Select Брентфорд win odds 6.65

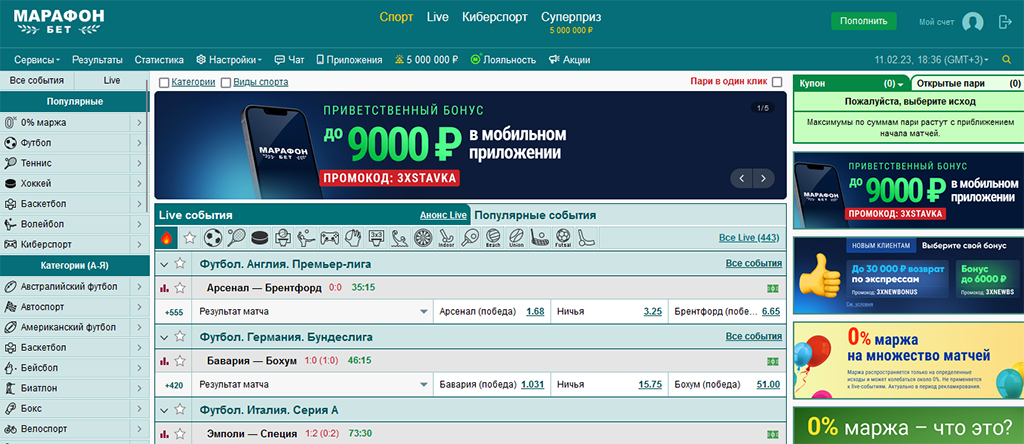coord(771,311)
